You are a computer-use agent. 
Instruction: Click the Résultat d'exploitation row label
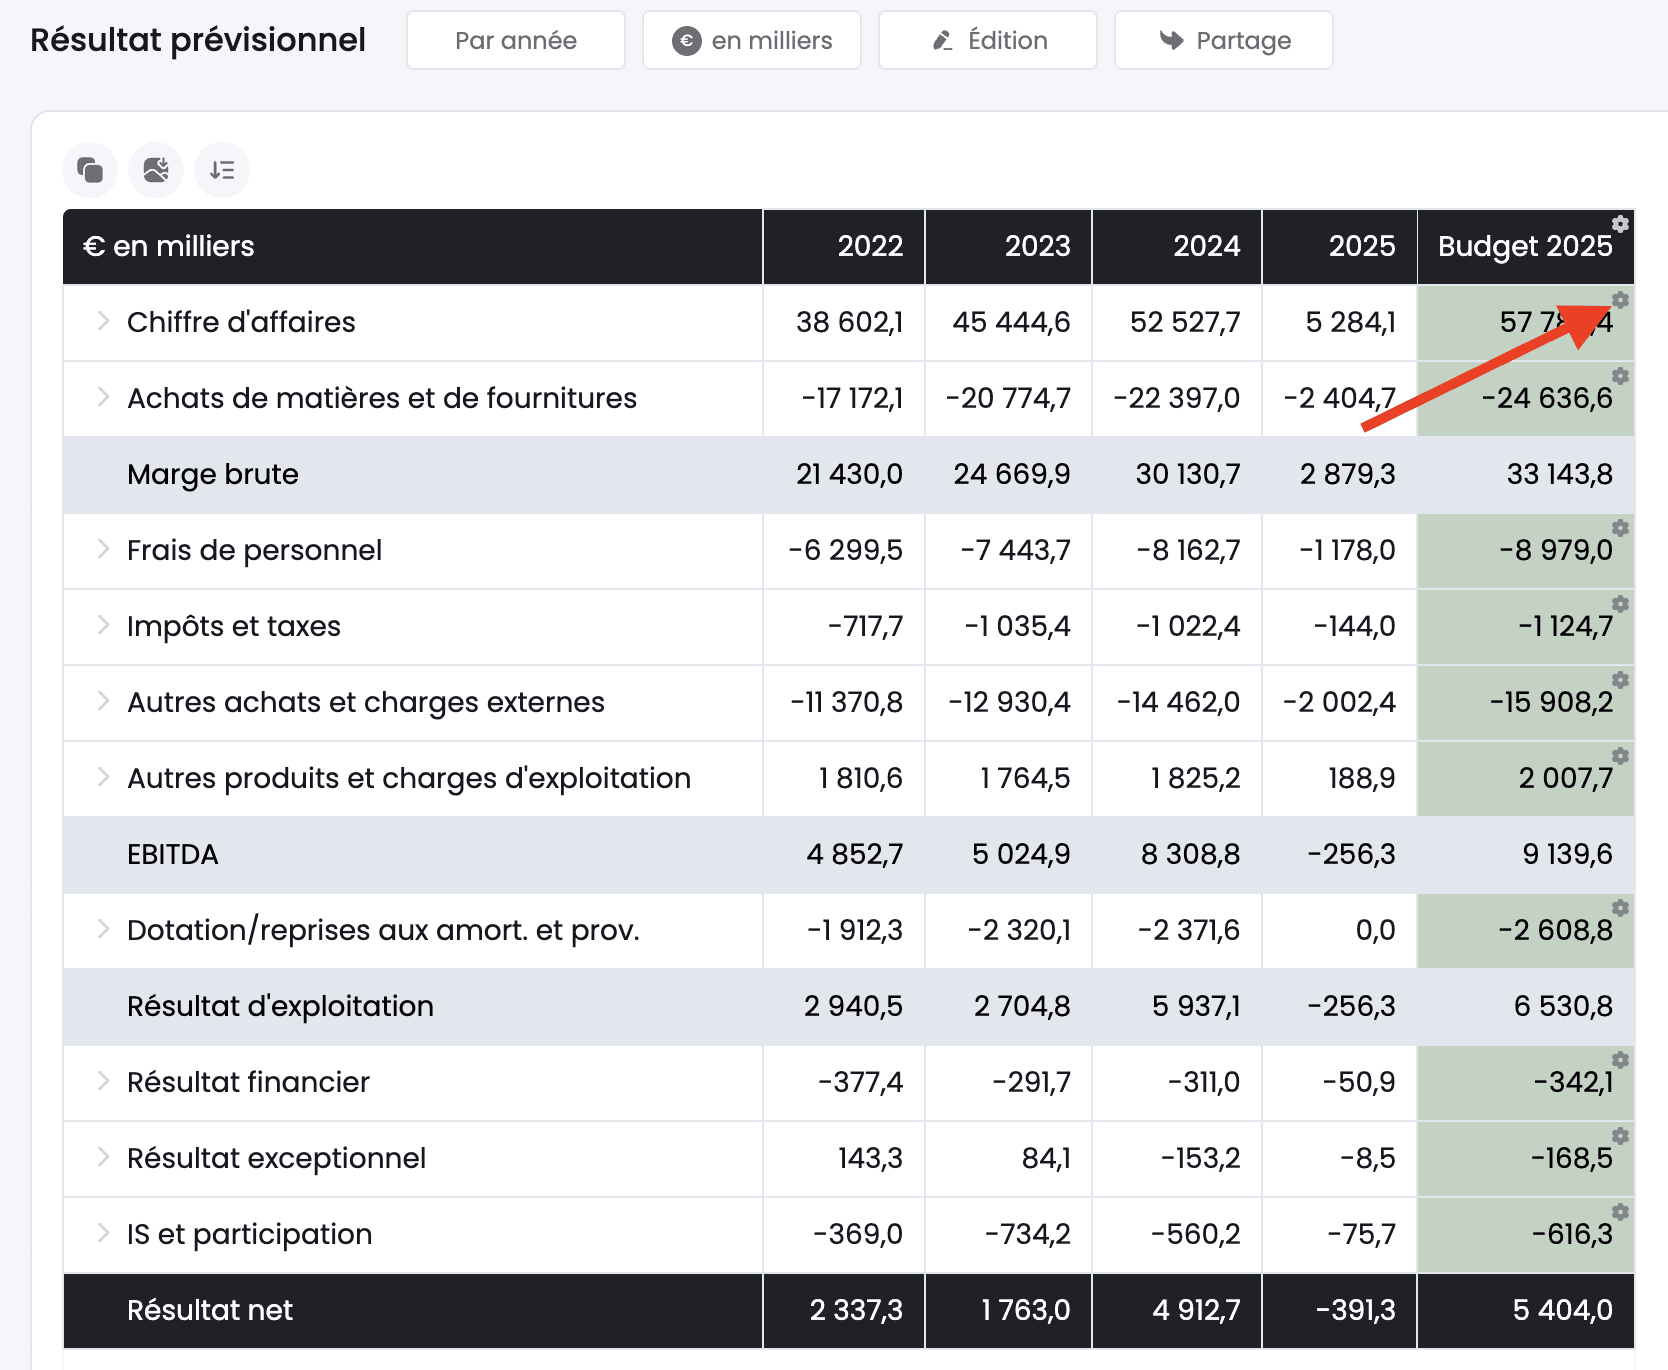[280, 1006]
